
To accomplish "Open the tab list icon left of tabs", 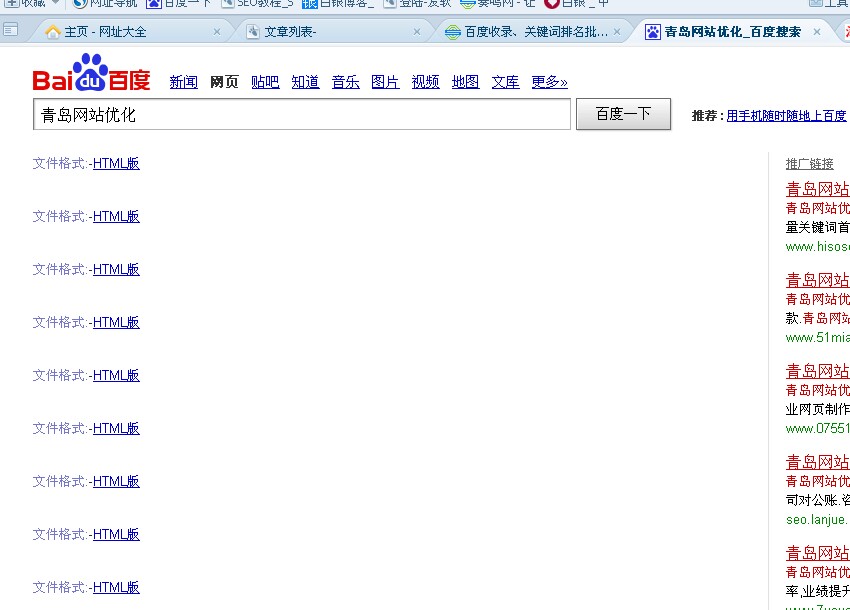I will 10,31.
